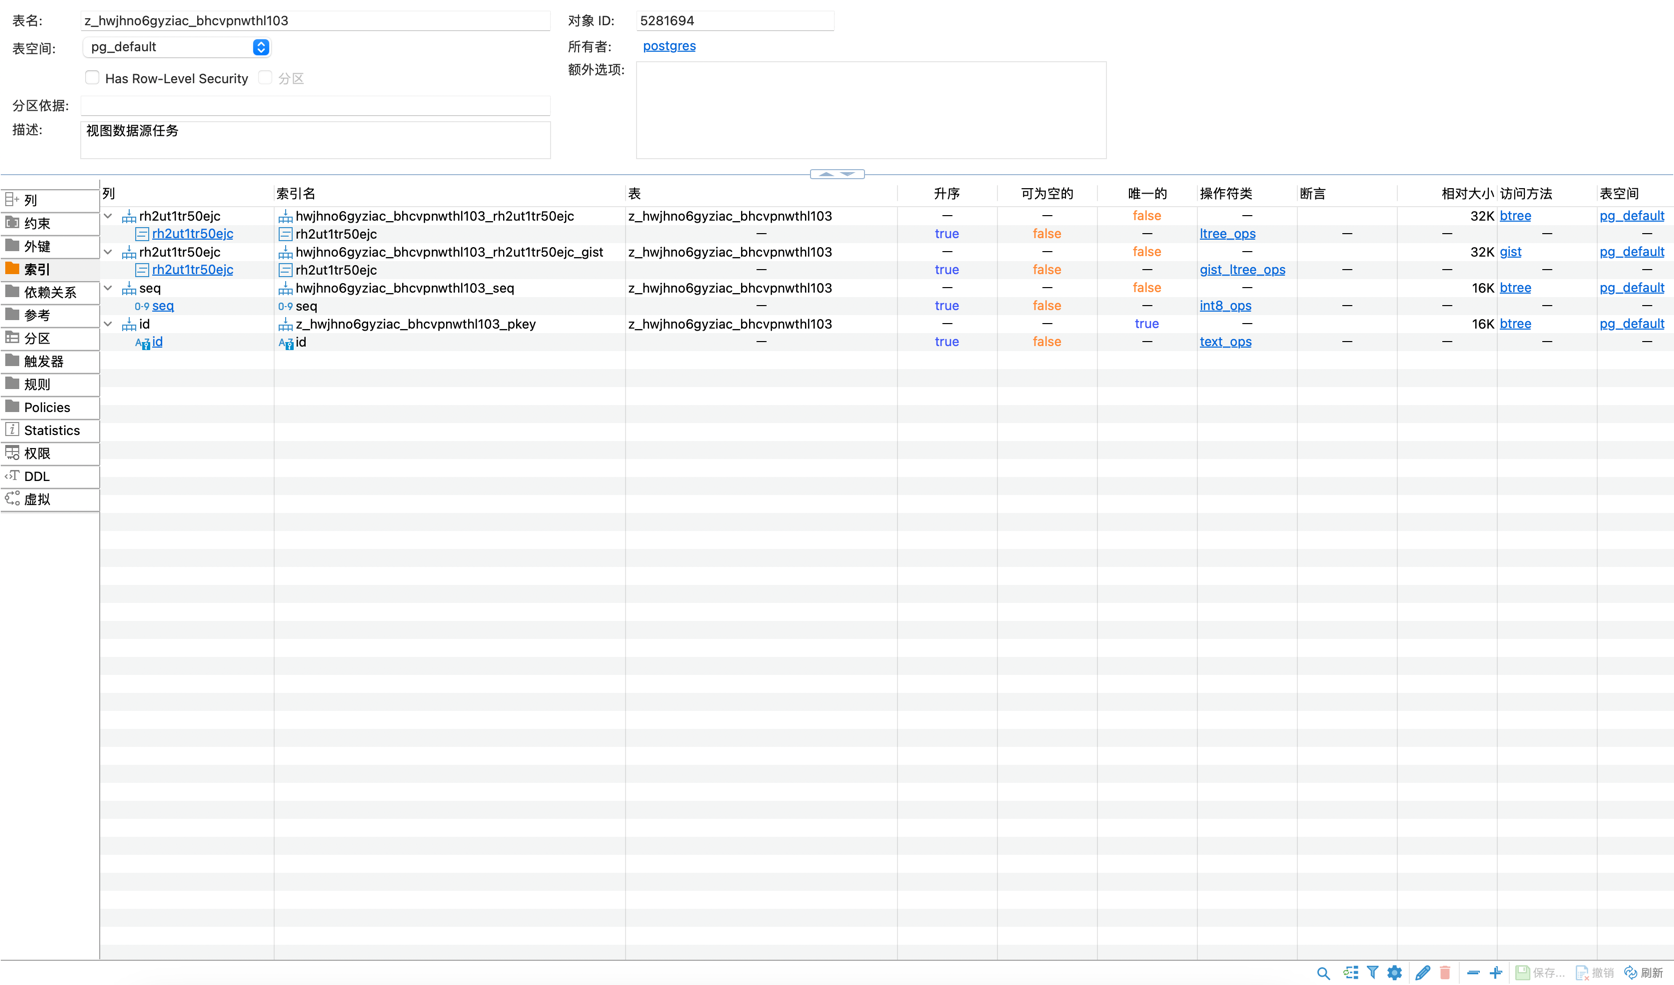Collapse the seq index tree entry
The width and height of the screenshot is (1674, 985).
coord(107,288)
